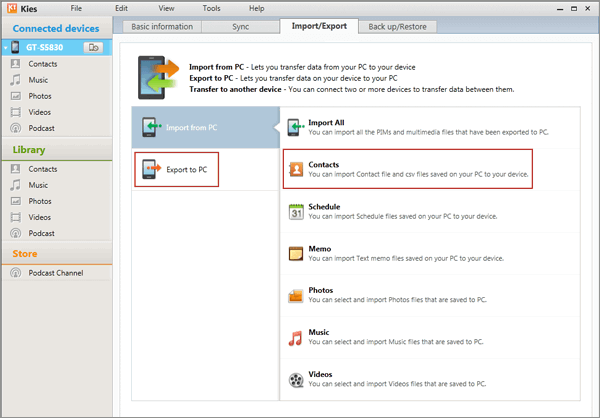Click the Schedule calendar icon
600x418 pixels.
click(295, 211)
